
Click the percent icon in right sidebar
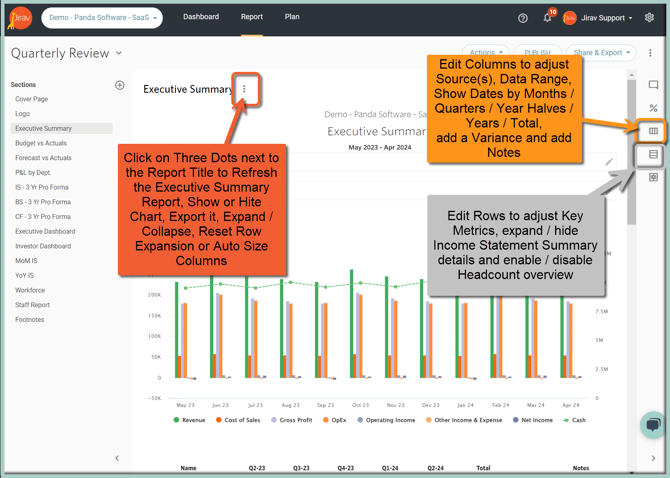pos(653,108)
